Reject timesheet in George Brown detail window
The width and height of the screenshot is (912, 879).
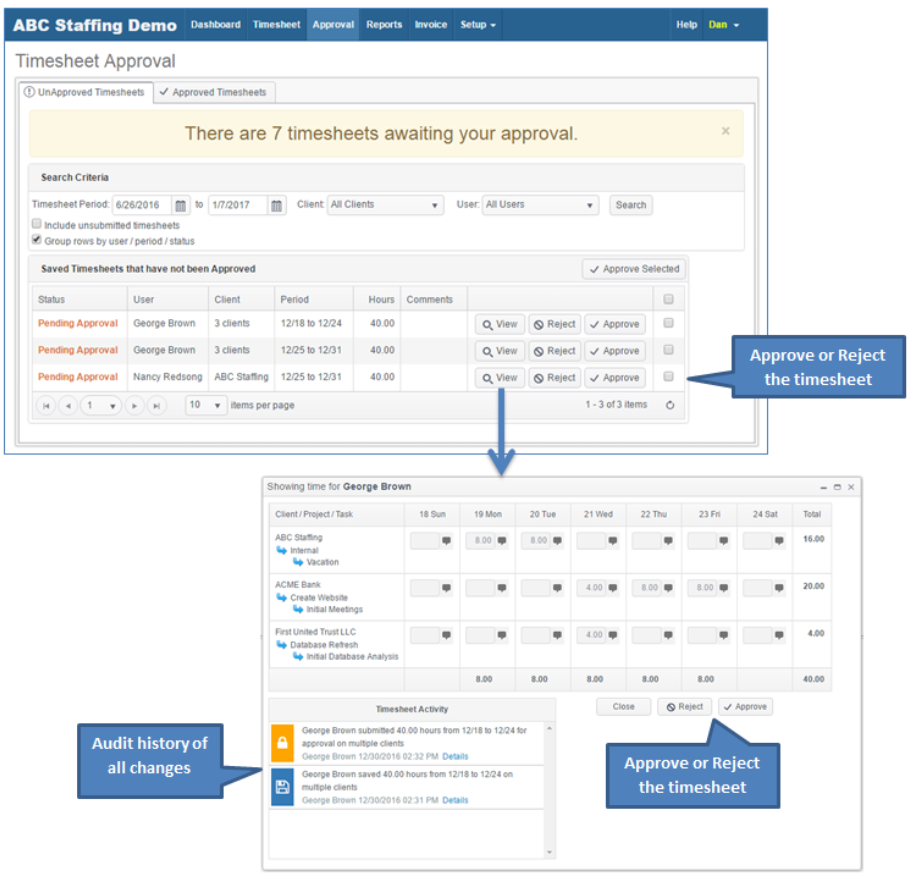(685, 707)
